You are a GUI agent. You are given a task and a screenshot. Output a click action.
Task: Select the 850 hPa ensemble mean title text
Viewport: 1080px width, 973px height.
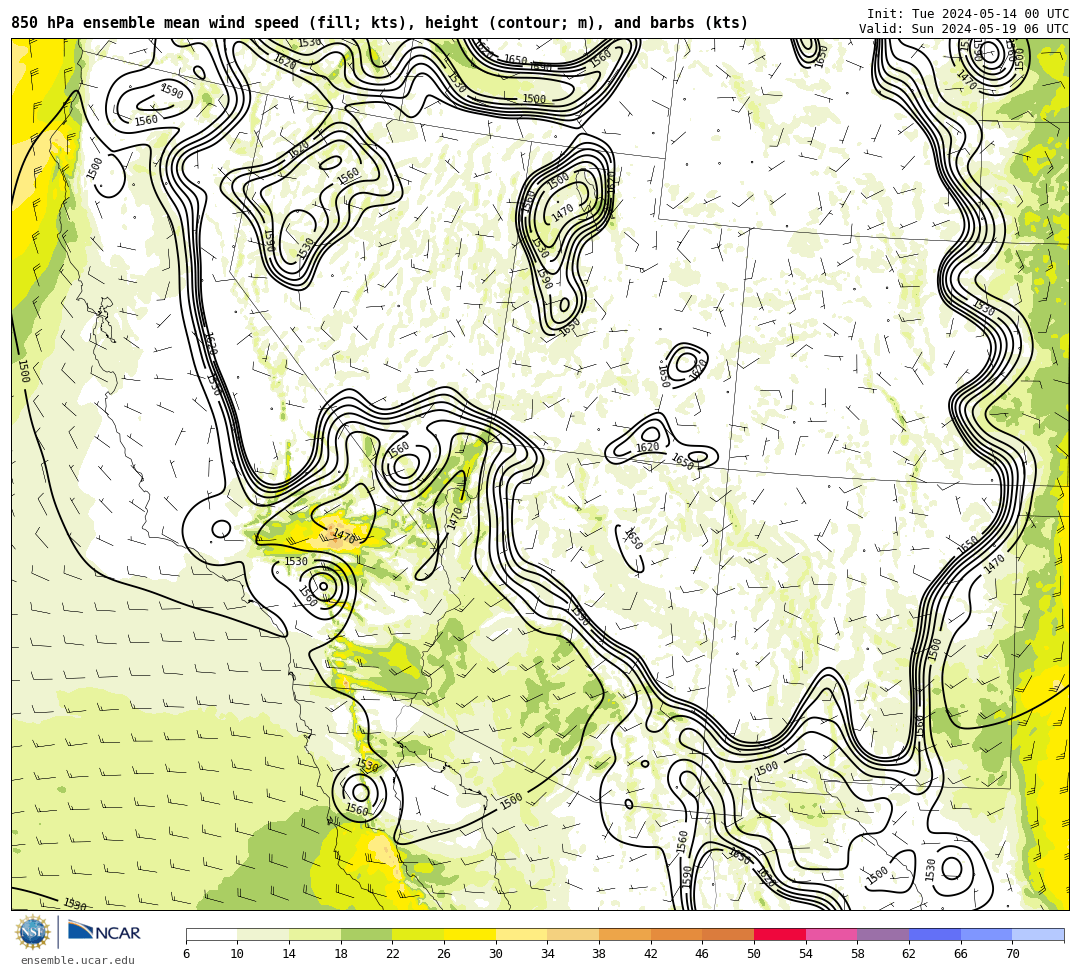(x=380, y=23)
